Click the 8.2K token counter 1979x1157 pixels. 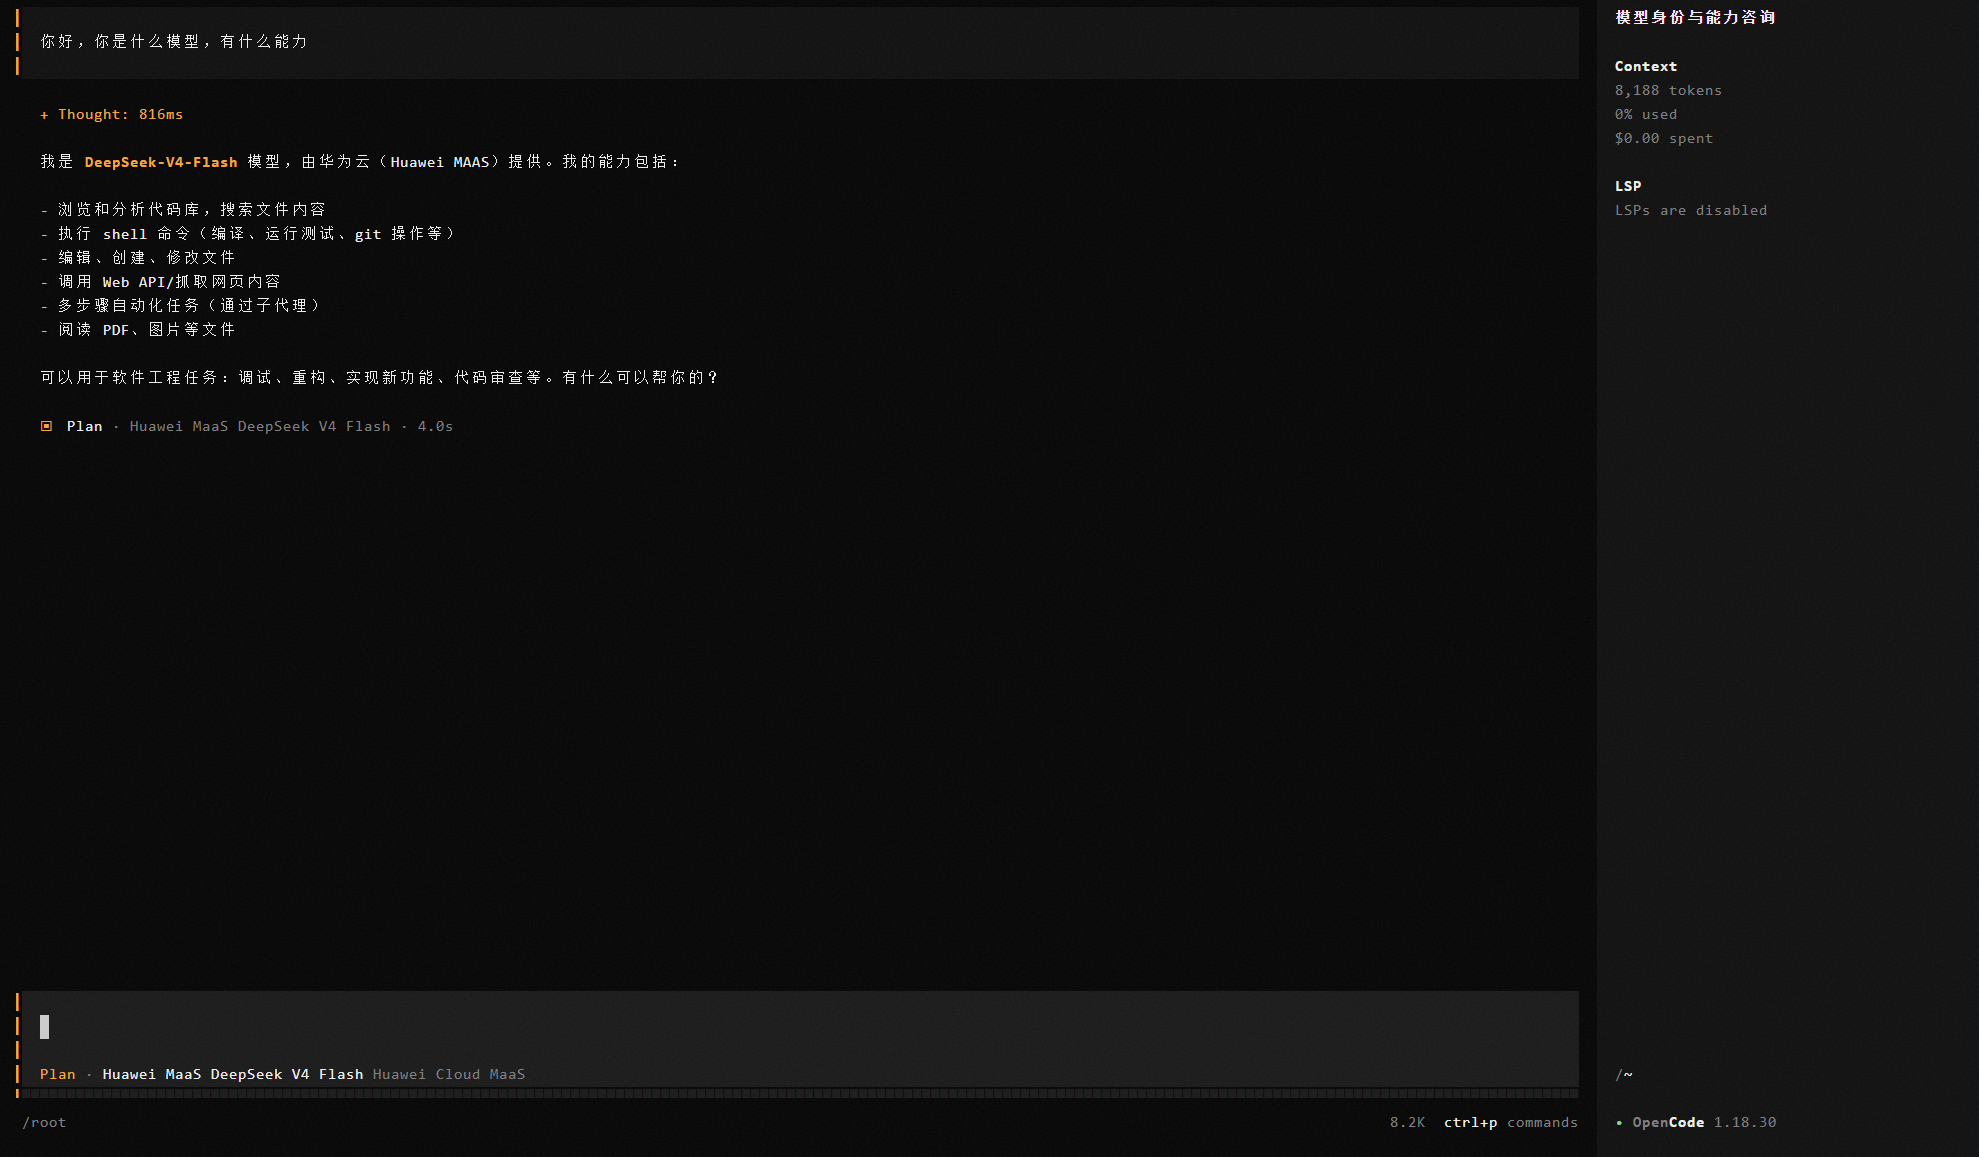pos(1406,1122)
